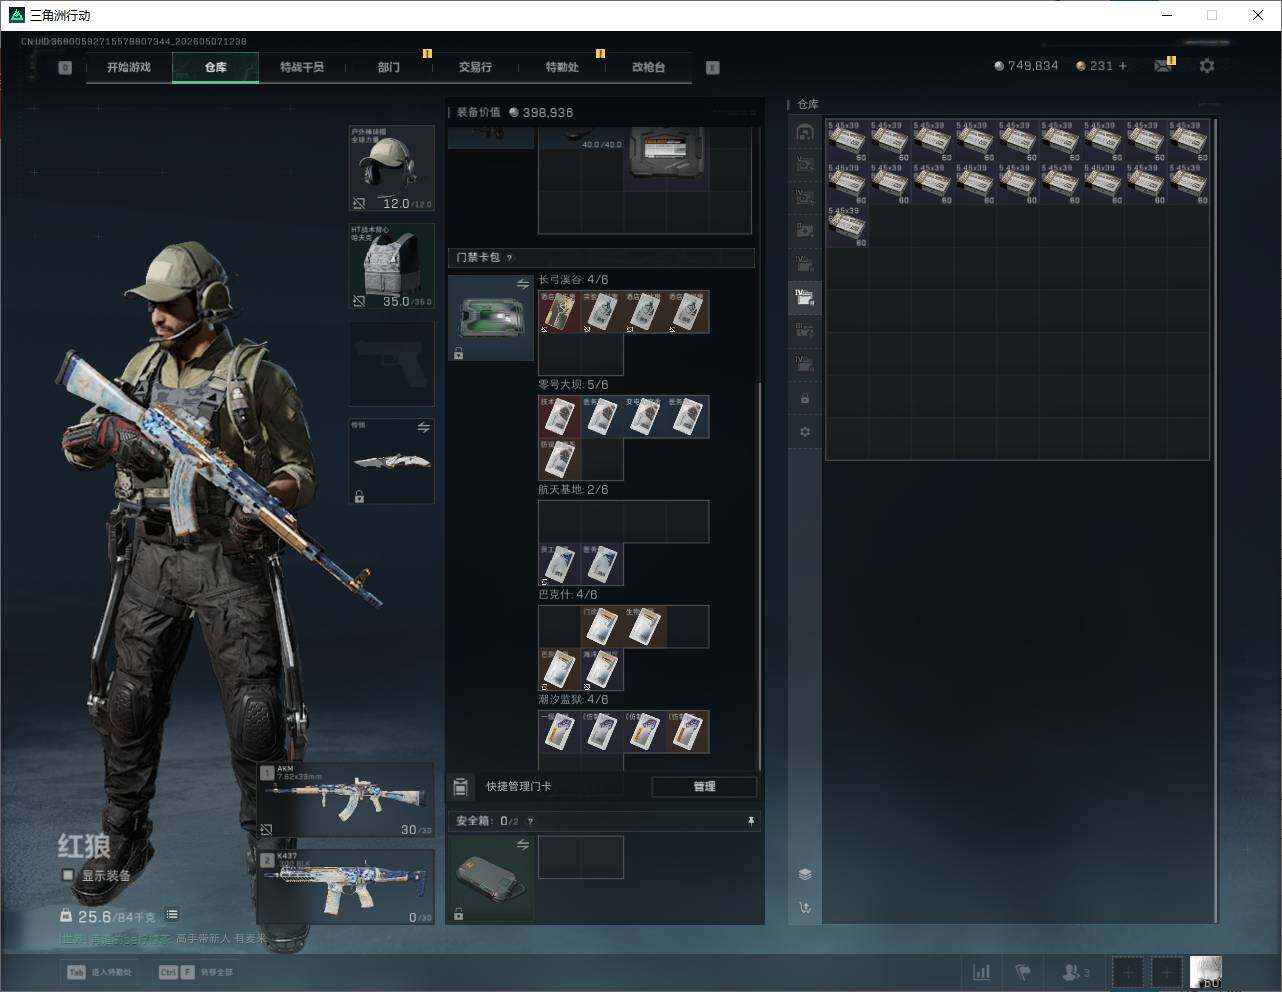
Task: Click the empty safe box storage slot
Action: tap(581, 857)
